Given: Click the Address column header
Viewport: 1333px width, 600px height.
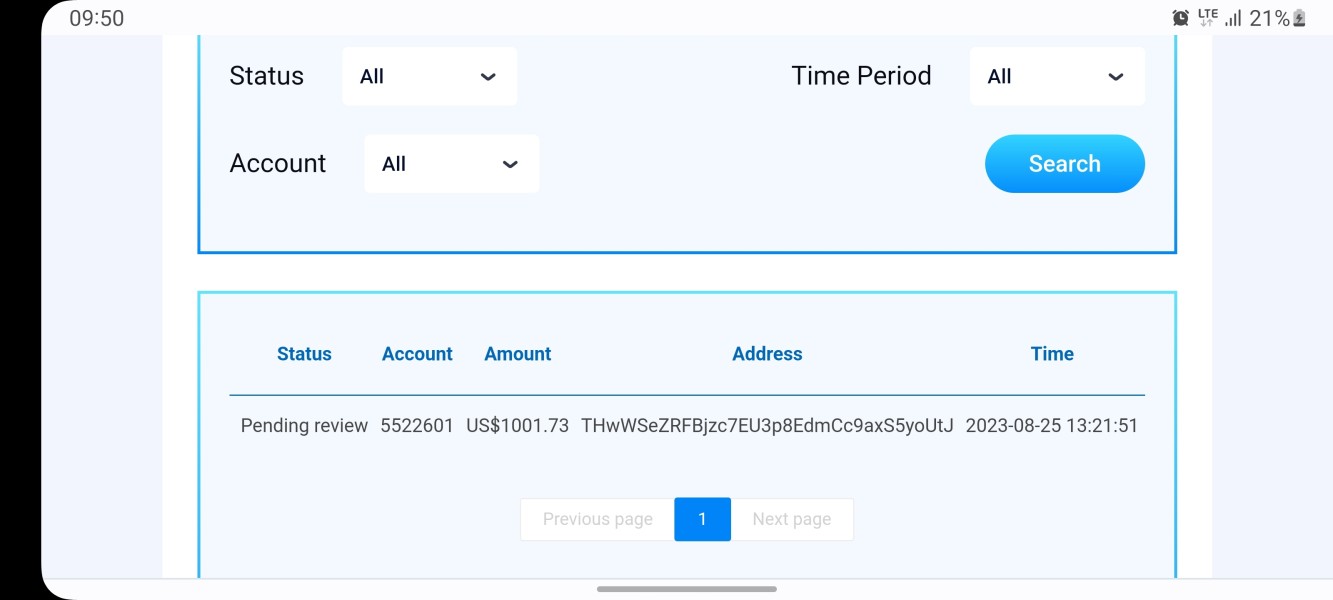Looking at the screenshot, I should point(767,354).
